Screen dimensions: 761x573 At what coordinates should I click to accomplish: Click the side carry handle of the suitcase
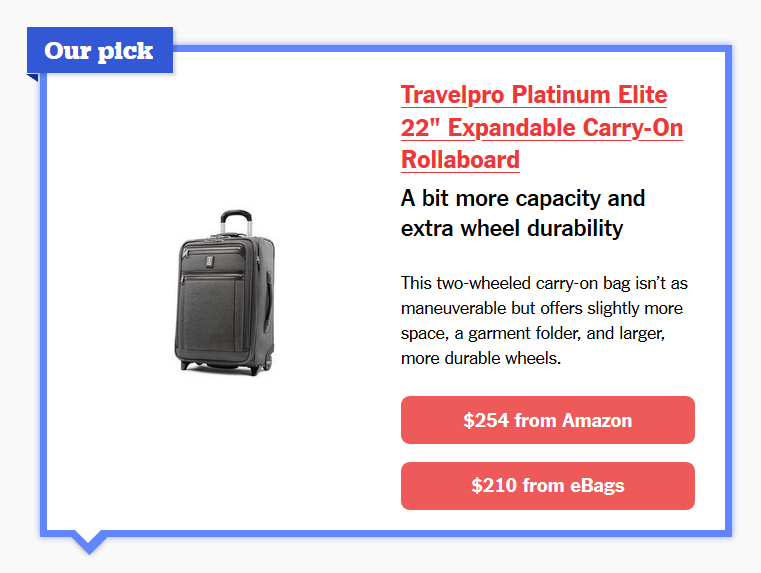[x=268, y=303]
